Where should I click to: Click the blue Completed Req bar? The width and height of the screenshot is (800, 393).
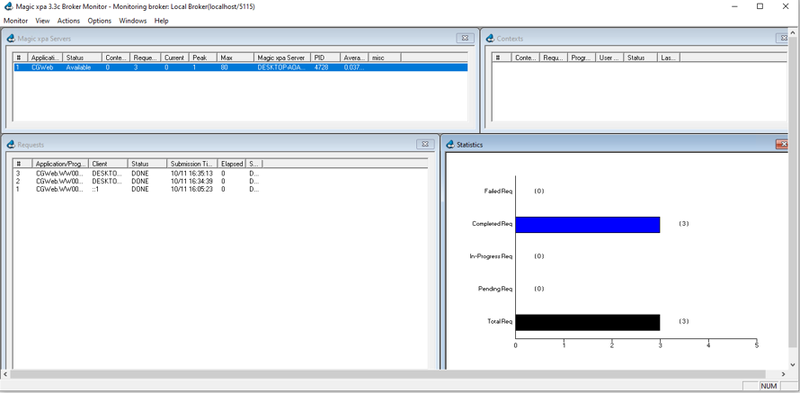coord(588,225)
